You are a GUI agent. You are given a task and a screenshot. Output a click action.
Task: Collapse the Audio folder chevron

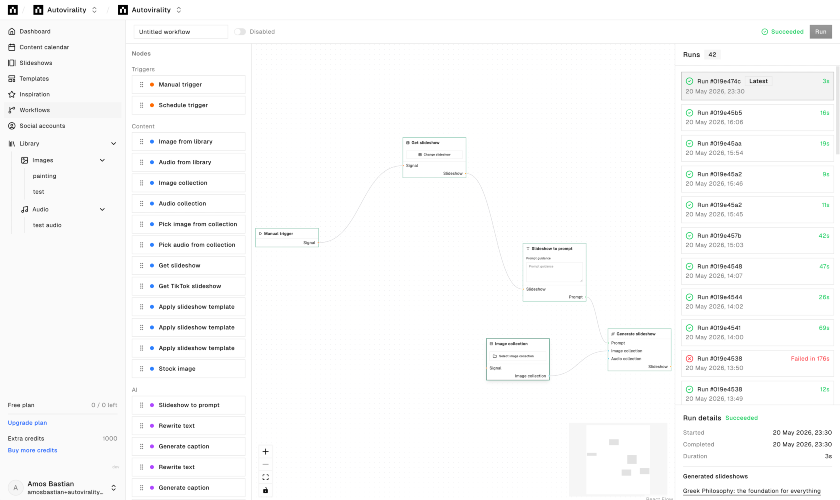(x=102, y=210)
